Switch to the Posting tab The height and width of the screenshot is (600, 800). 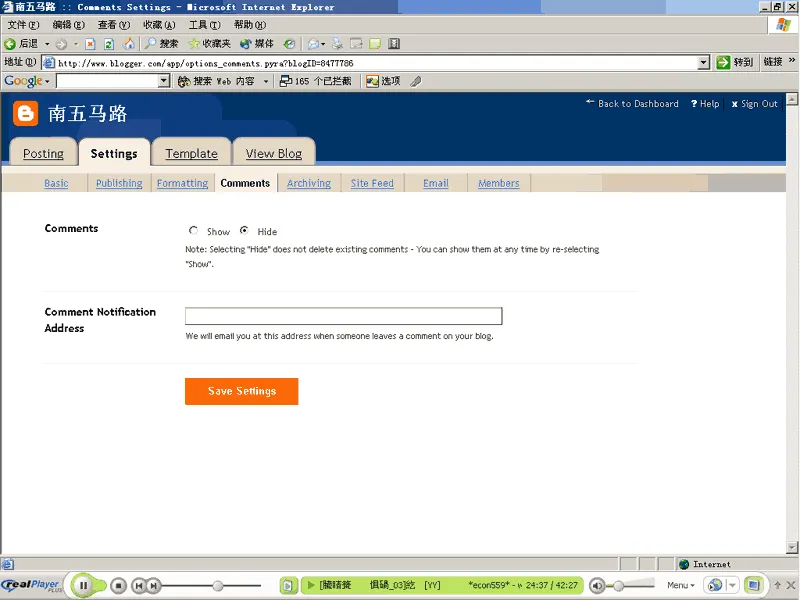click(43, 153)
